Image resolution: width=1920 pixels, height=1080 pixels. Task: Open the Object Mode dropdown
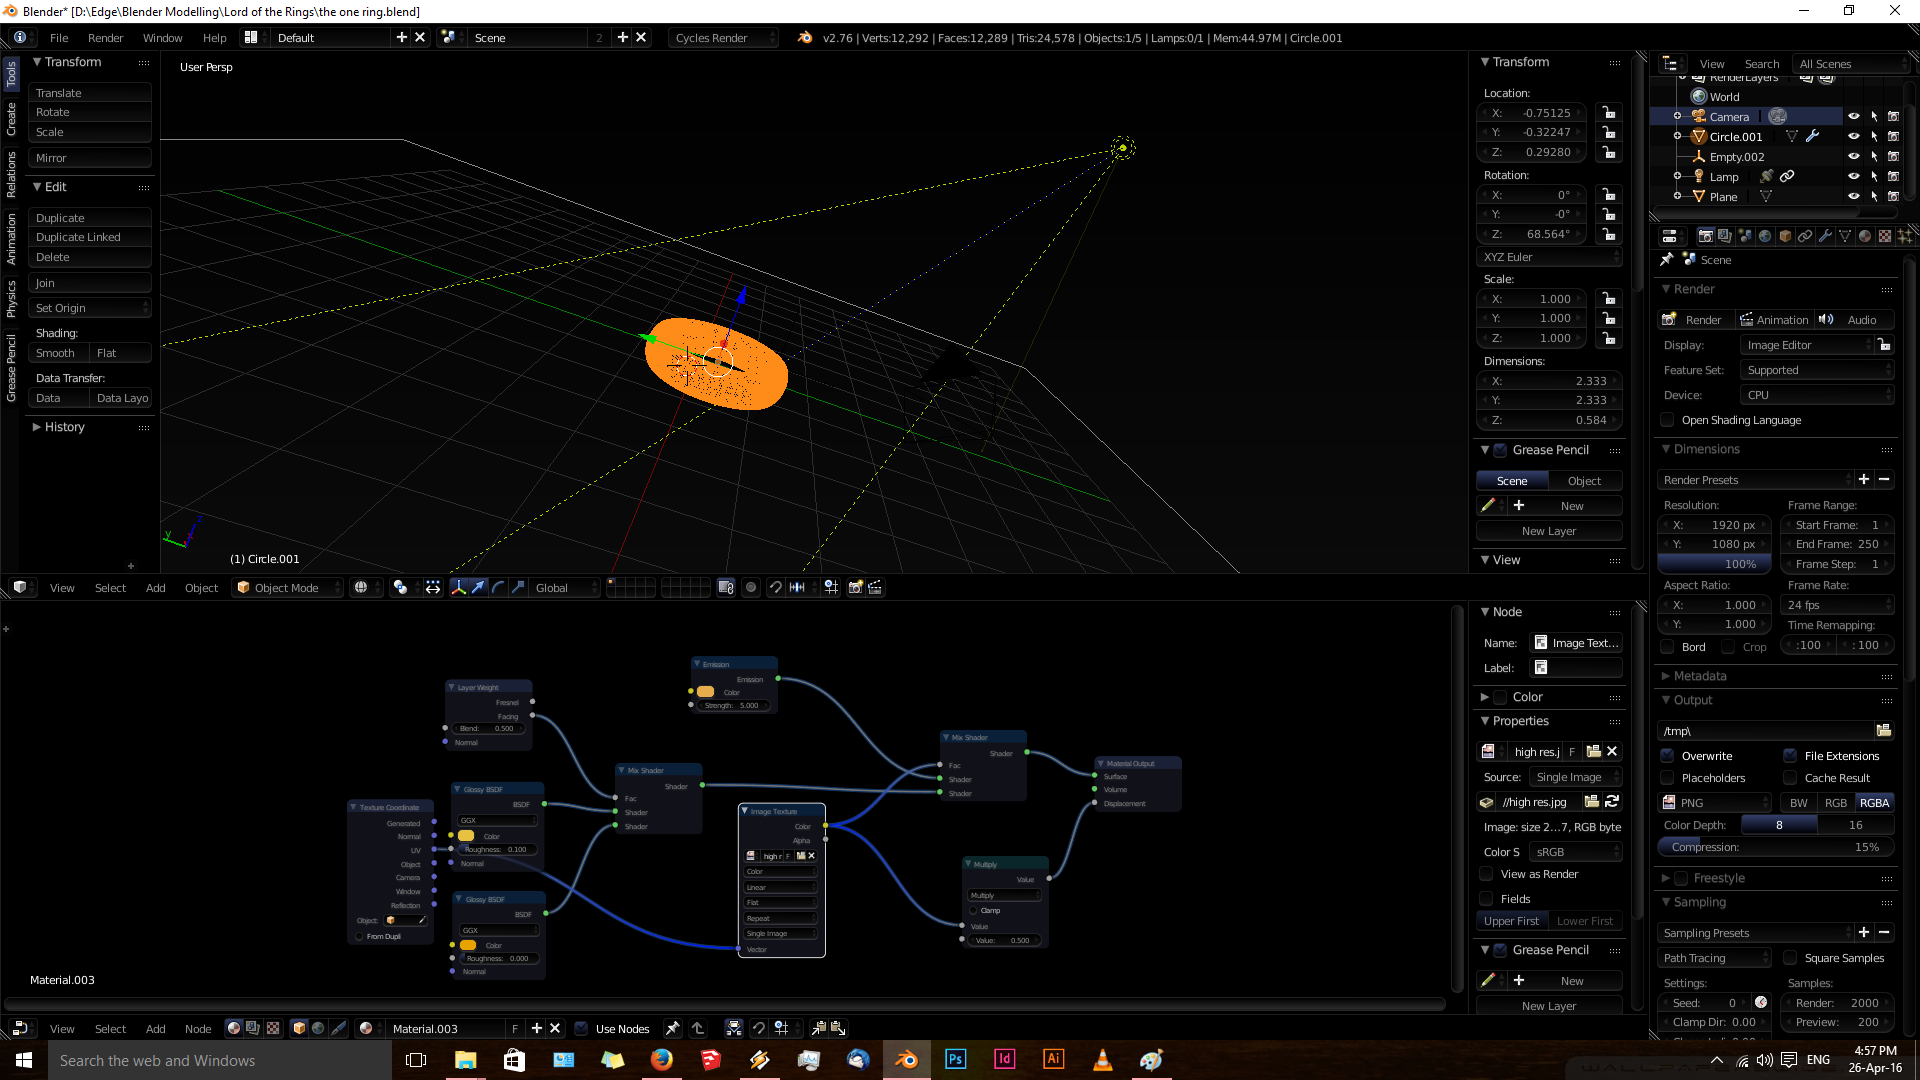(288, 588)
